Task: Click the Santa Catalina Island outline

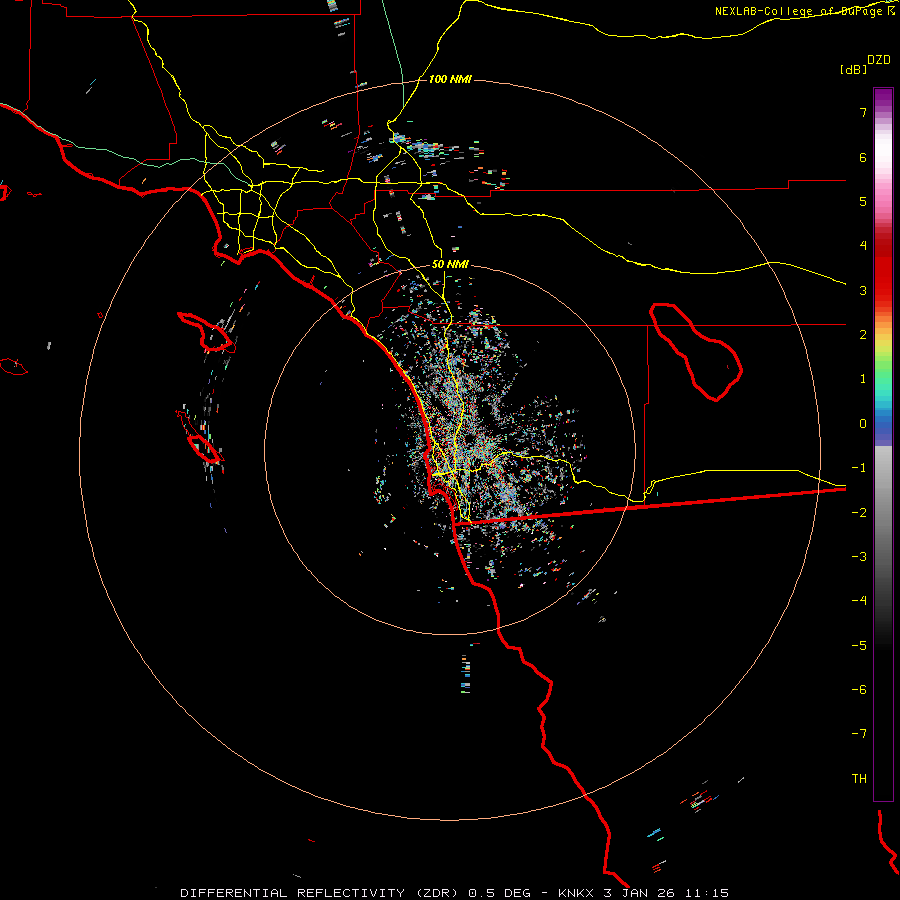Action: 207,332
